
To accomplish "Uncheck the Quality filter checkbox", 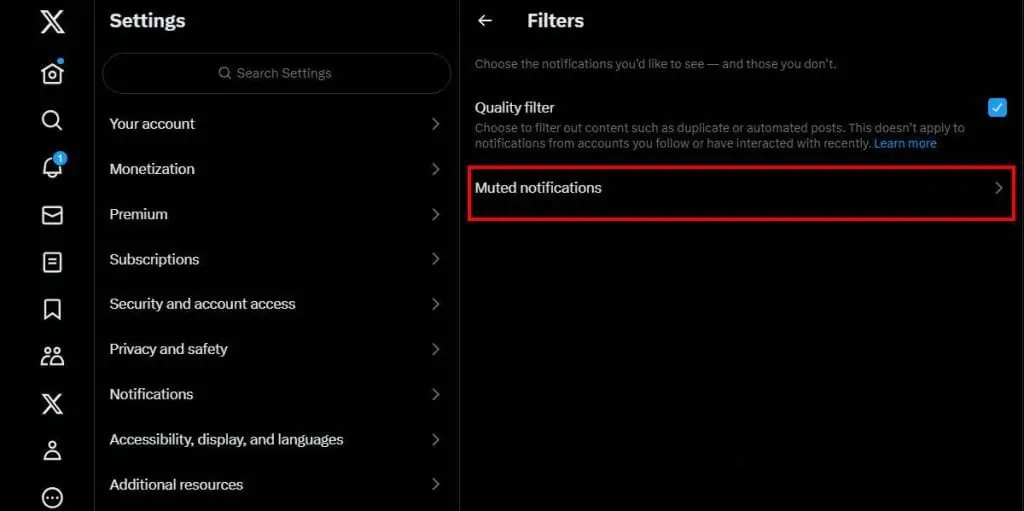I will [997, 107].
